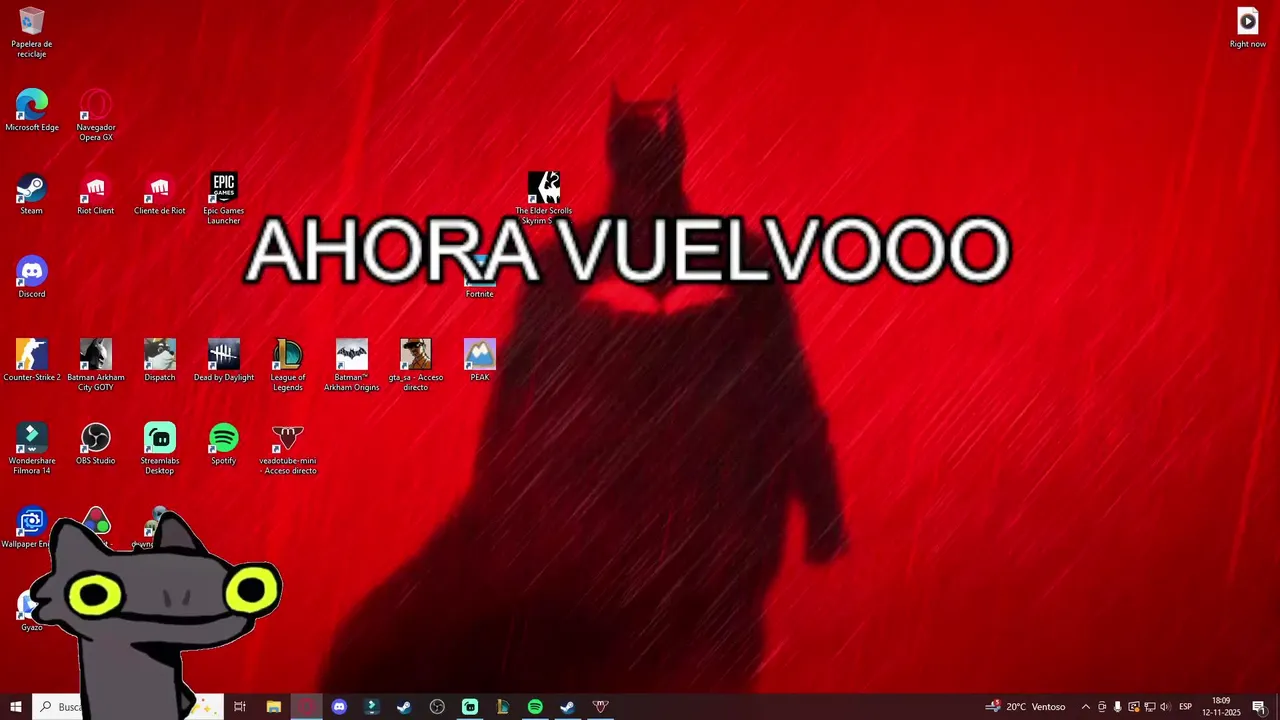Open the Spotify desktop shortcut

point(224,444)
